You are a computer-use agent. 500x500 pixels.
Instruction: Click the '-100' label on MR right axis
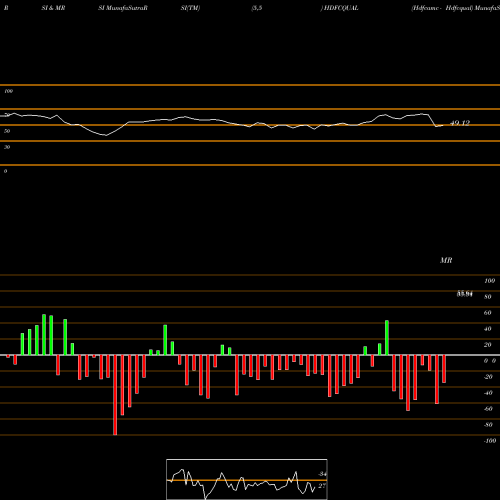pos(490,441)
